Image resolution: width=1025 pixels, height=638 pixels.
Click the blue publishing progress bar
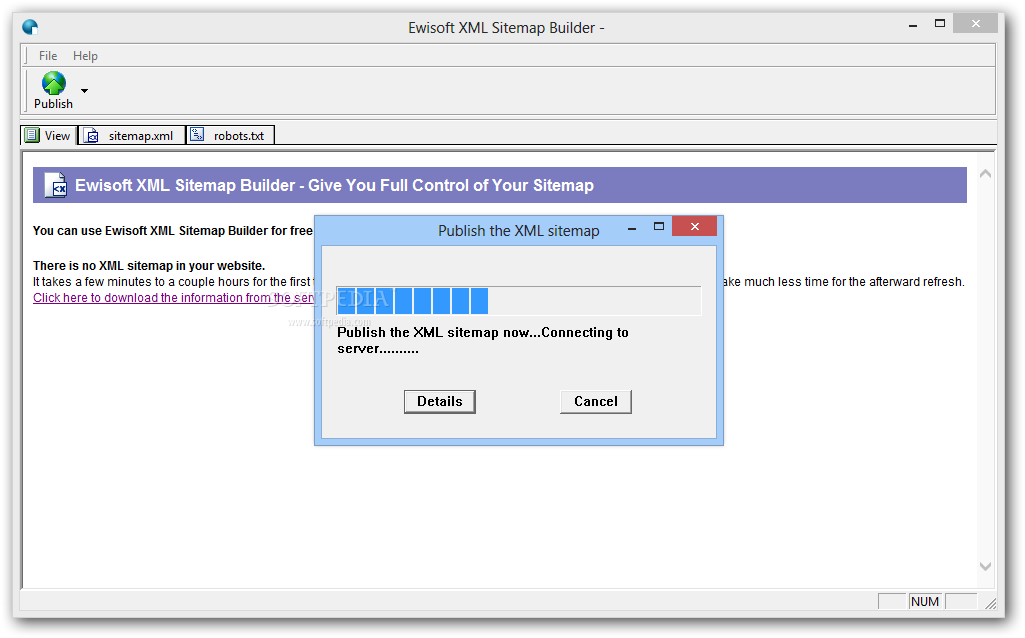[x=518, y=301]
